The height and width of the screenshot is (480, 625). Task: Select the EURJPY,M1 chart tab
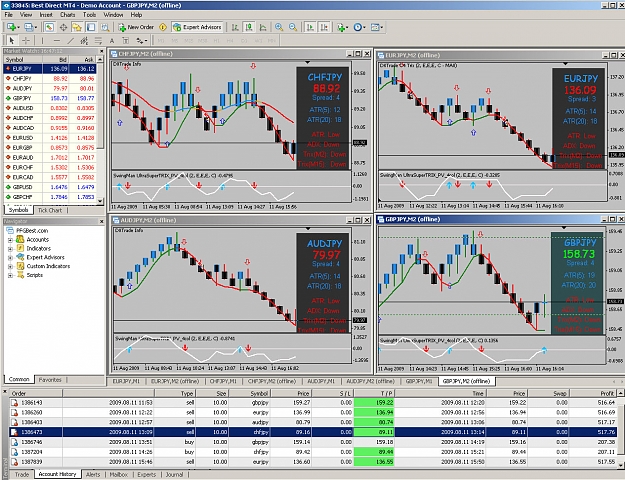[x=126, y=381]
